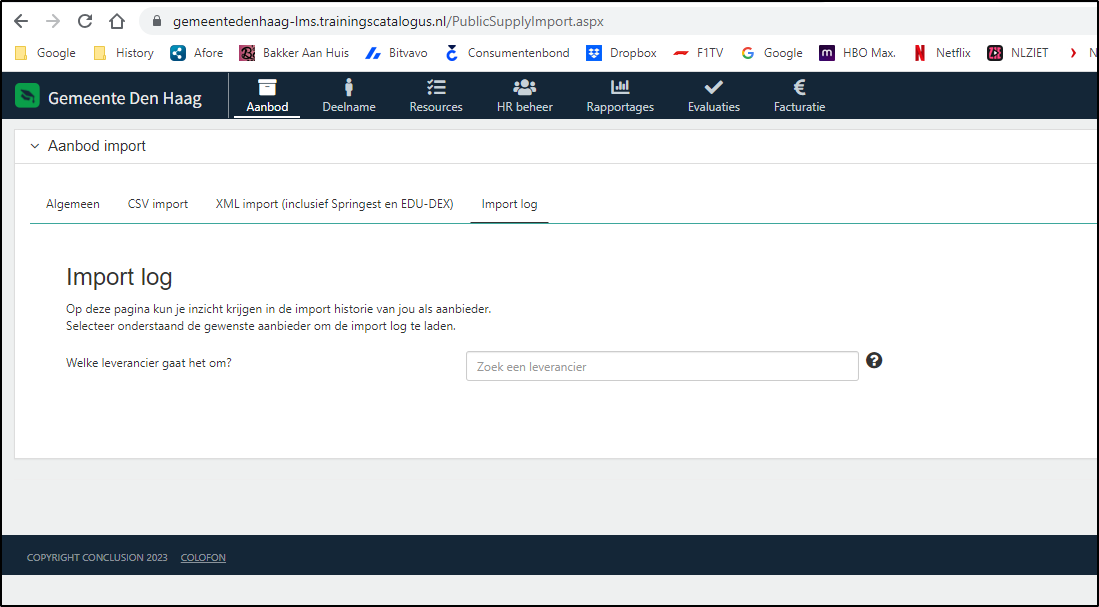The image size is (1099, 607).
Task: Open the Aanbod section icon
Action: point(266,86)
